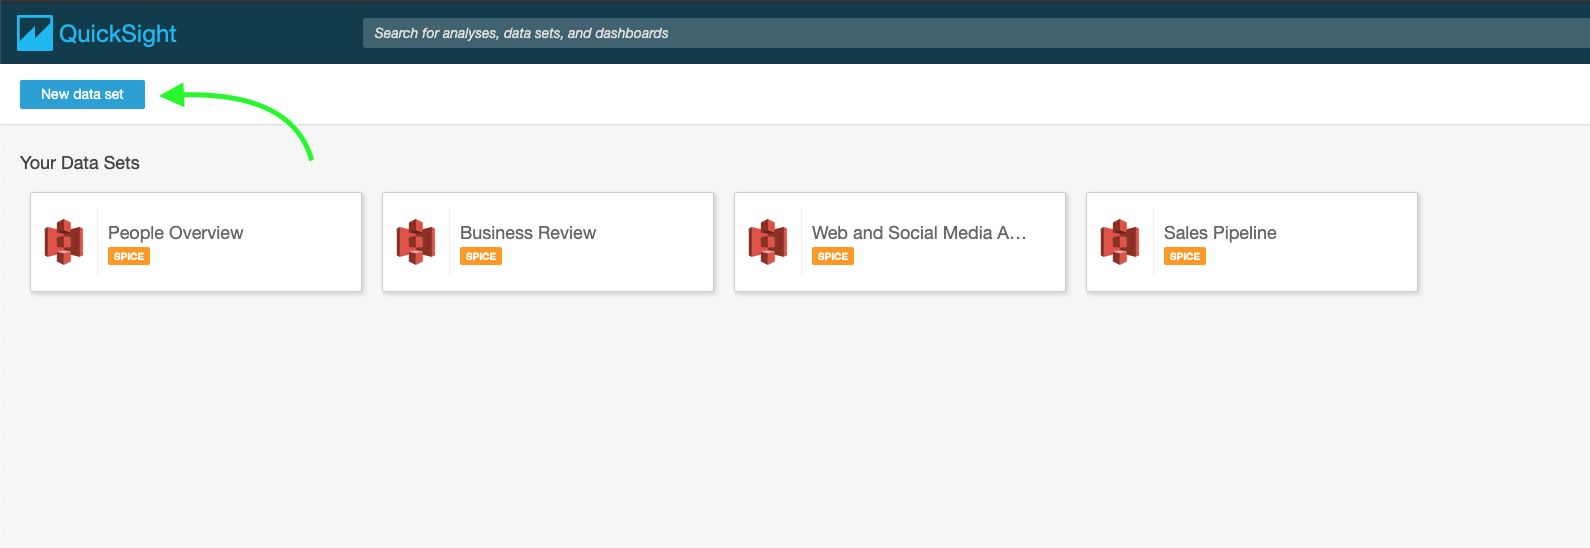Open the Web and Social Media data set title
Viewport: 1590px width, 548px height.
pyautogui.click(x=918, y=233)
